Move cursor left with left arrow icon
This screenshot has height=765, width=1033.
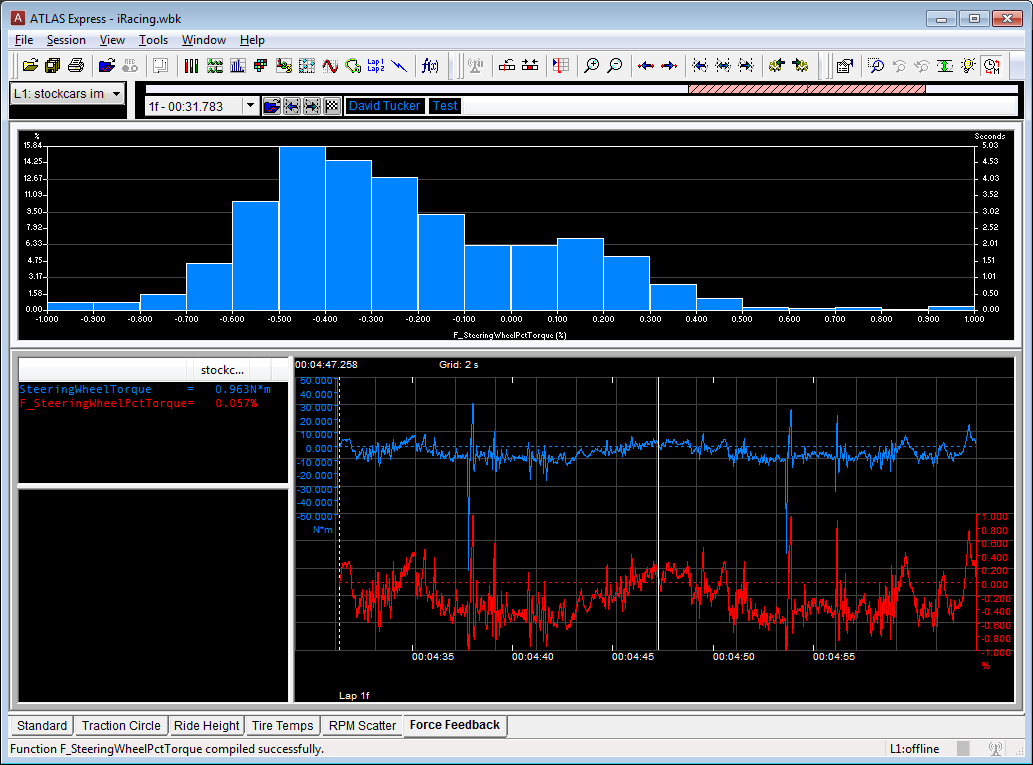646,65
